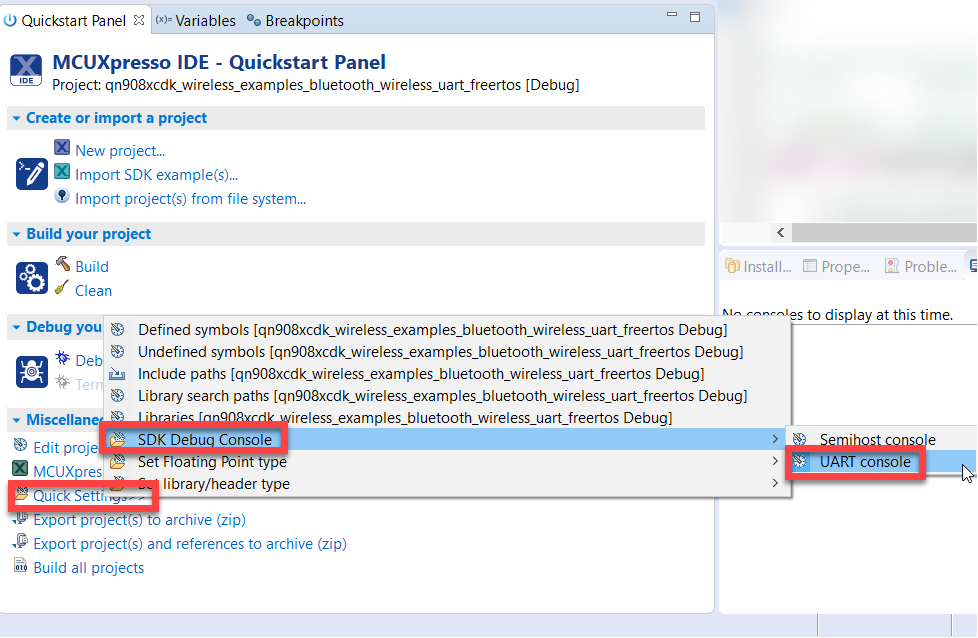The height and width of the screenshot is (638, 978).
Task: Collapse the Create or import a project section
Action: tap(16, 118)
